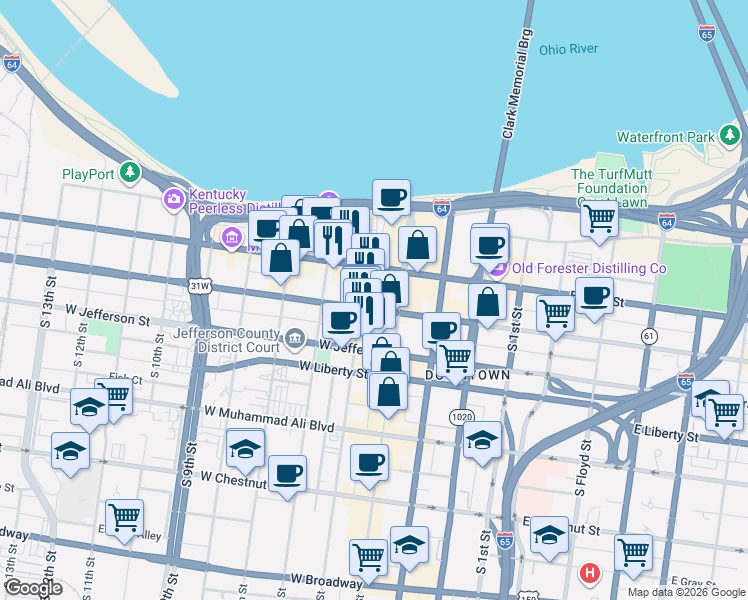
Task: Click the Jefferson County District Court icon
Action: [295, 339]
